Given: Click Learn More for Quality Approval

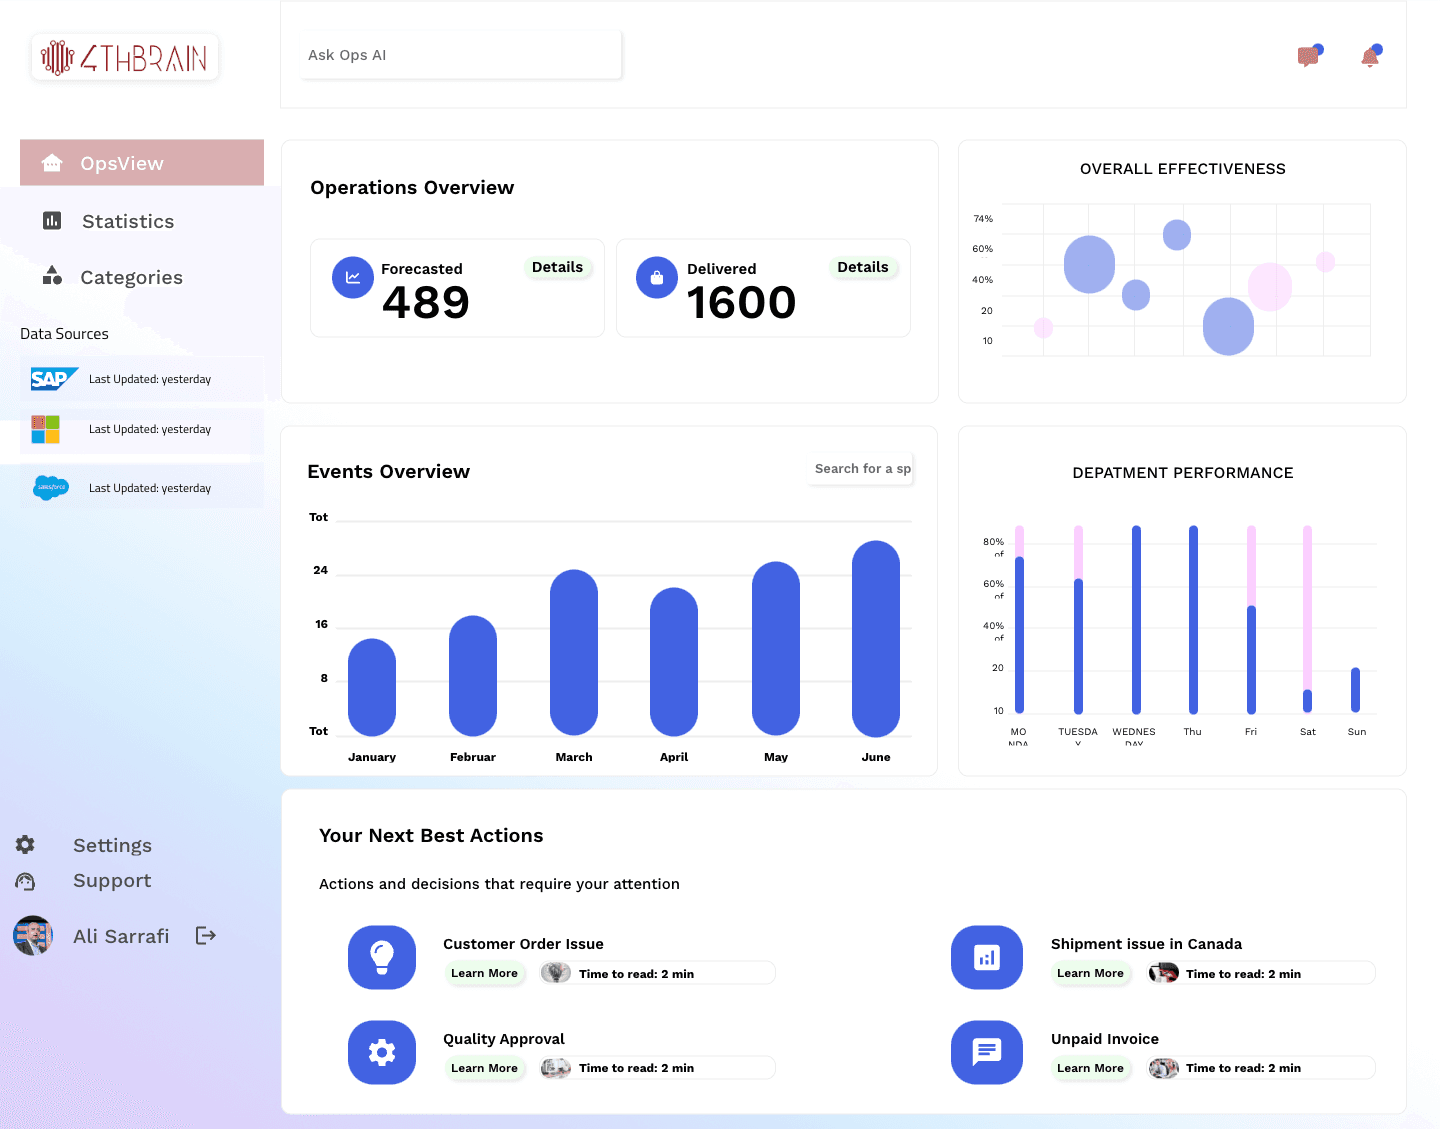Looking at the screenshot, I should (x=484, y=1068).
